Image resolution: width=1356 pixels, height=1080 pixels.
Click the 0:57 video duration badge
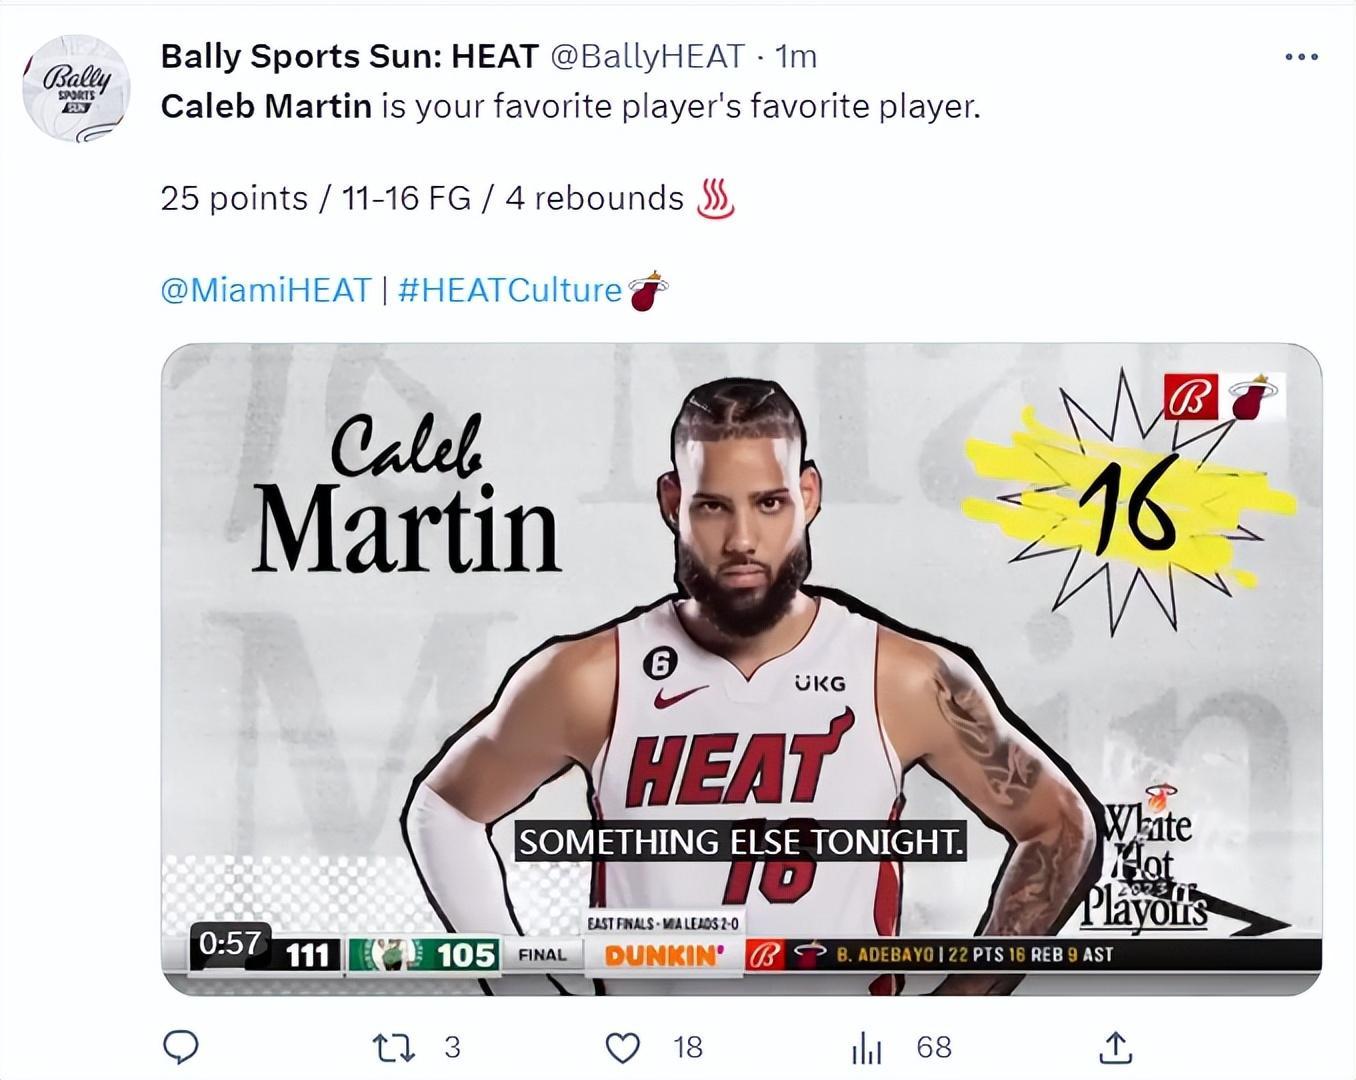tap(230, 942)
